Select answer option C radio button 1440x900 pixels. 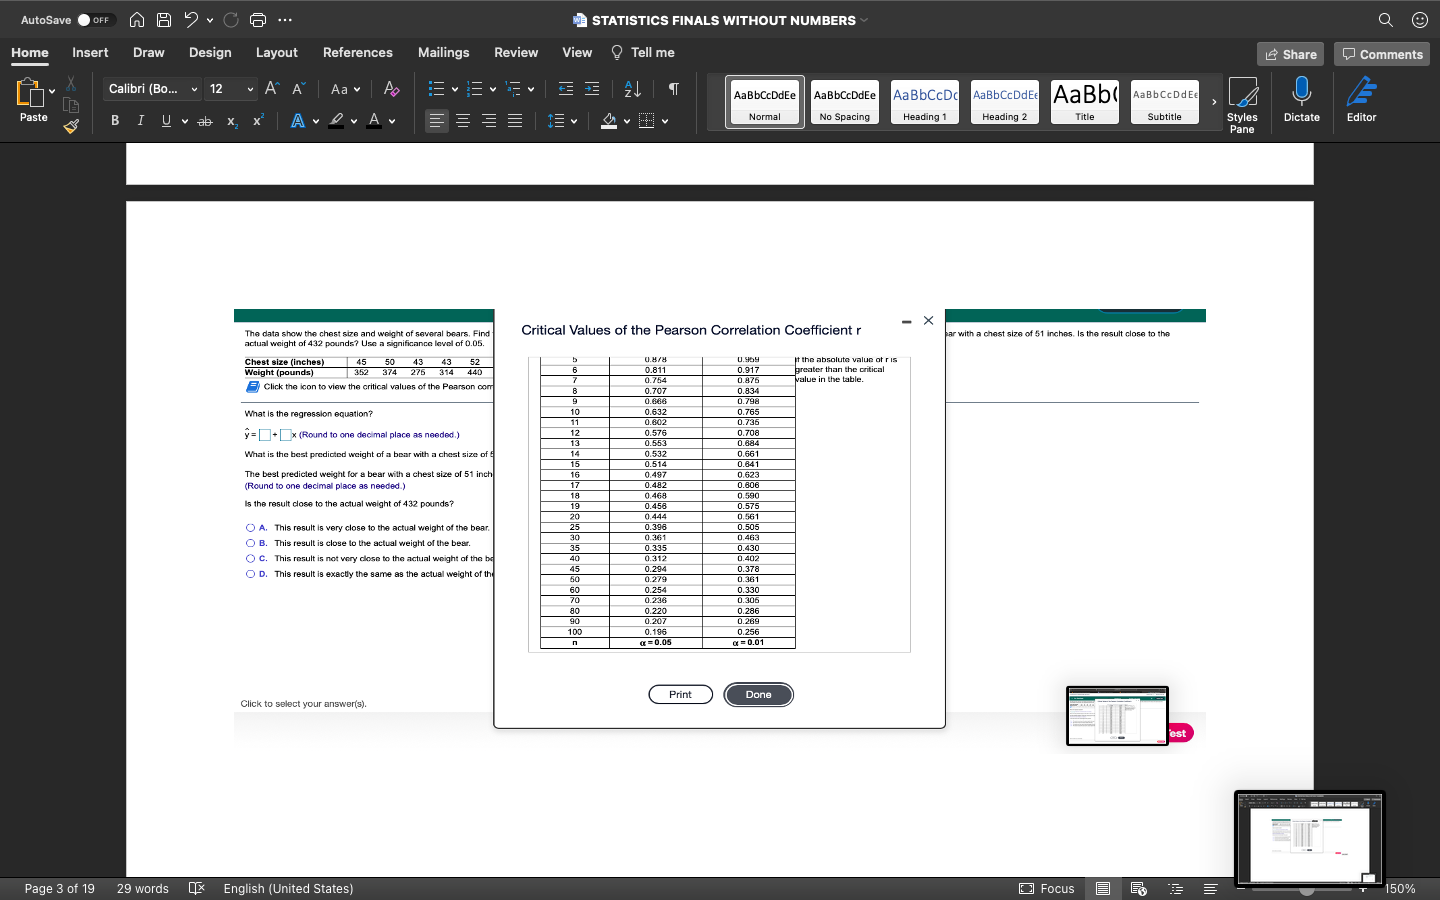[x=250, y=559]
